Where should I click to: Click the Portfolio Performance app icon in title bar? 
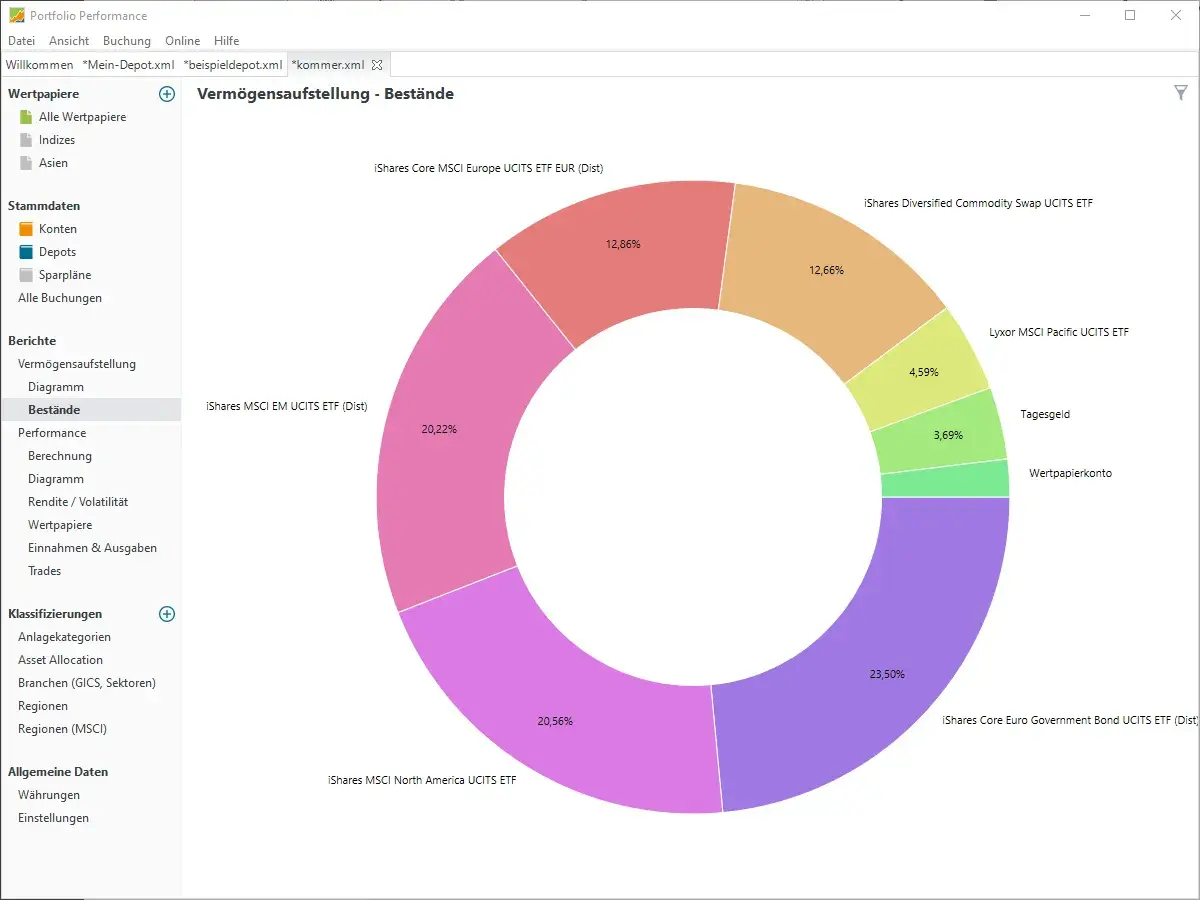coord(16,16)
